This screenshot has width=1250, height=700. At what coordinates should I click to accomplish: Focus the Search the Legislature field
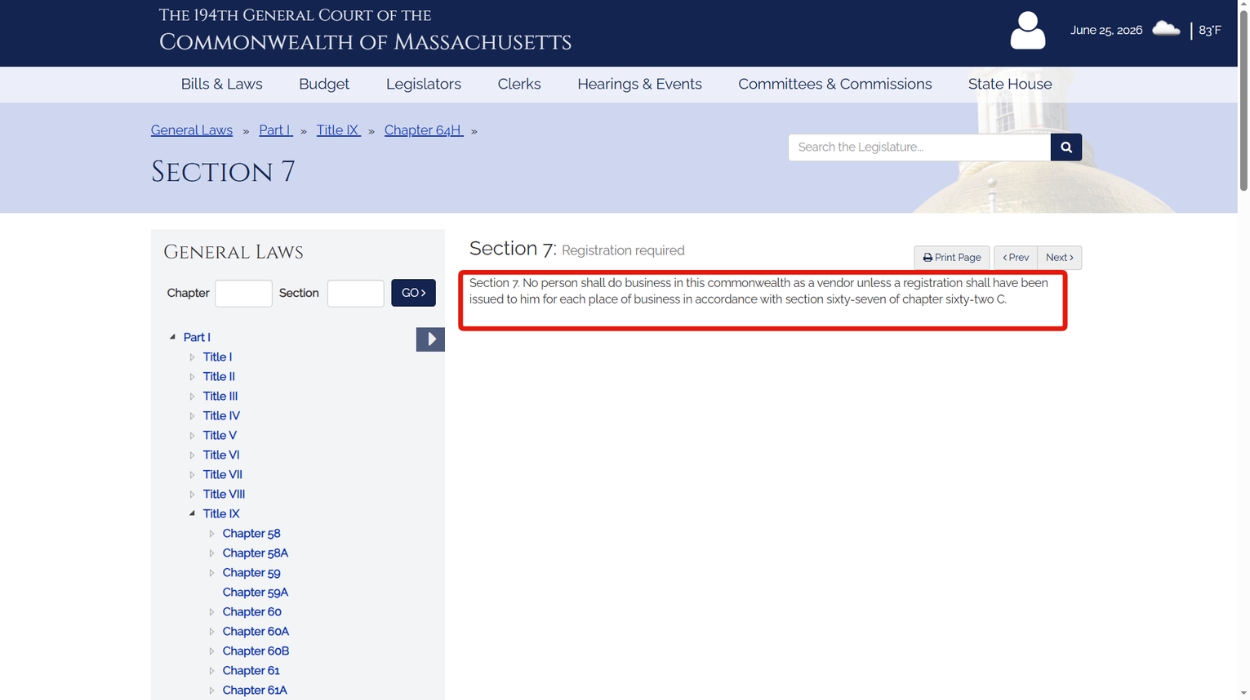pos(919,147)
